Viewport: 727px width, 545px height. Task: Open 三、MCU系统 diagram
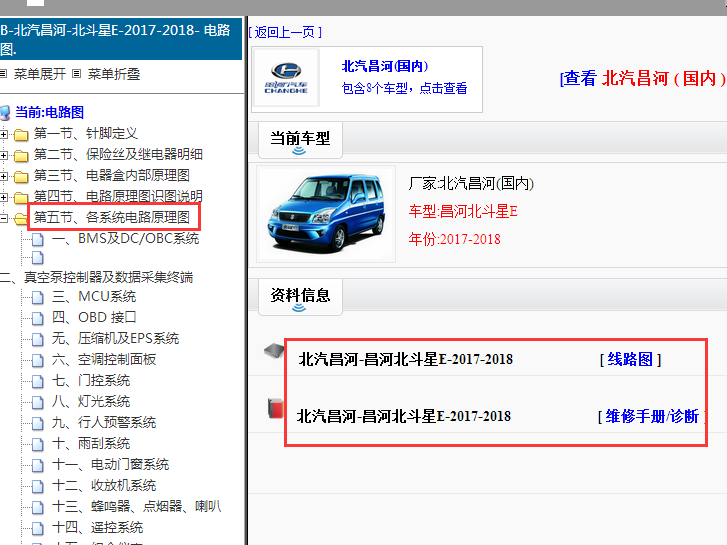pyautogui.click(x=94, y=296)
